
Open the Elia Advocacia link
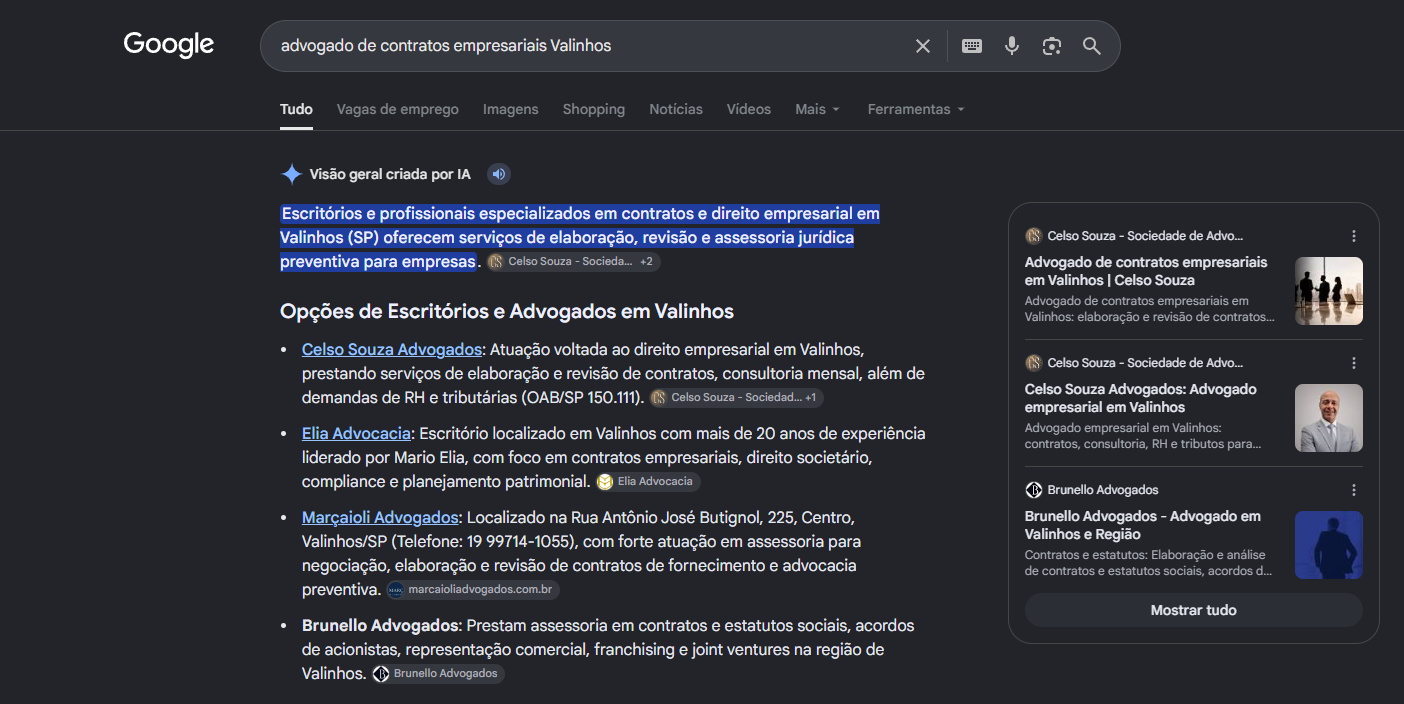(x=356, y=433)
